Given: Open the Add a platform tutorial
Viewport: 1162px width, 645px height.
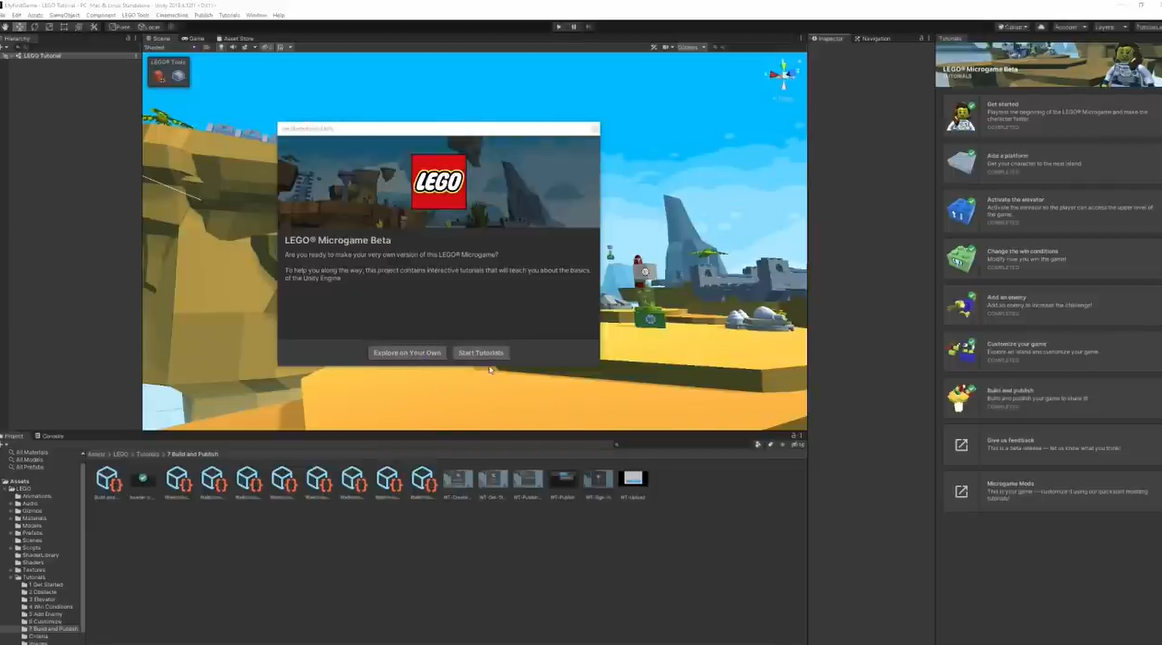Looking at the screenshot, I should [x=1052, y=163].
